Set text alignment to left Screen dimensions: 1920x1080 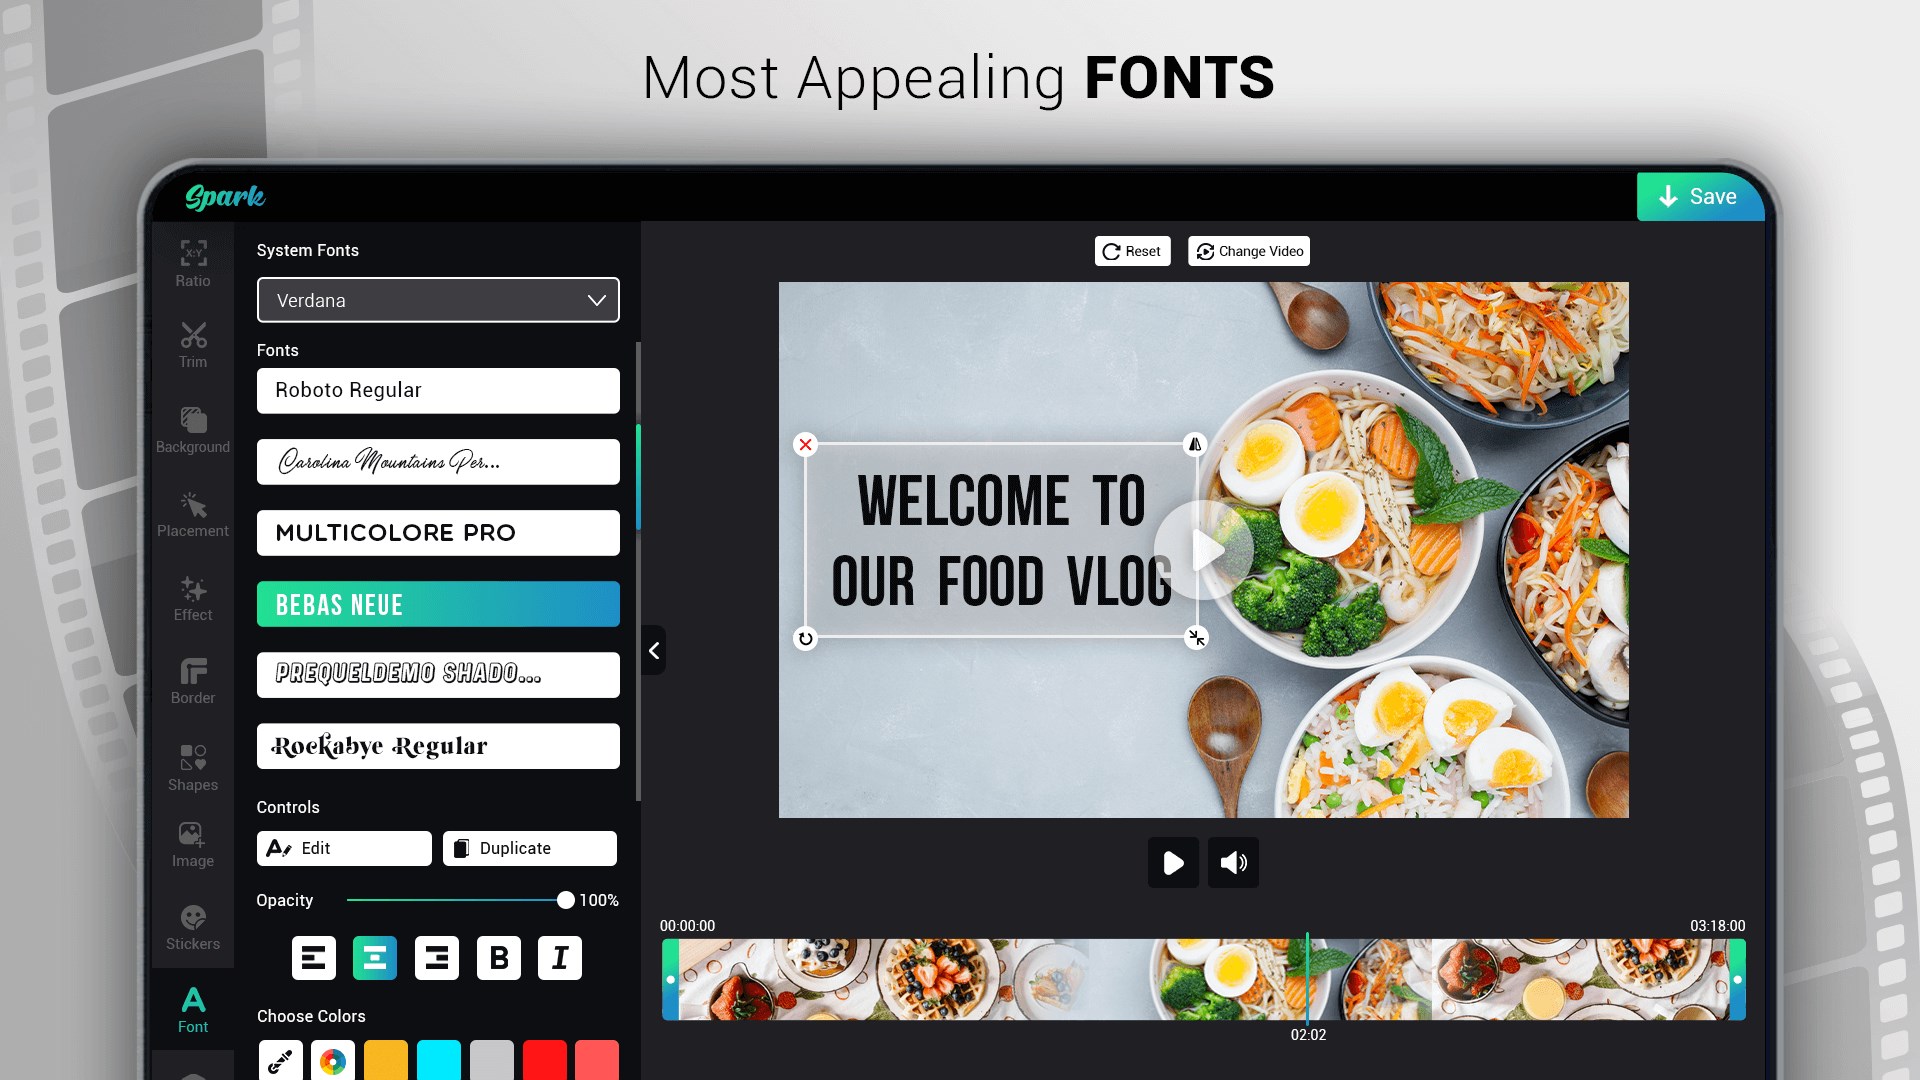tap(313, 958)
